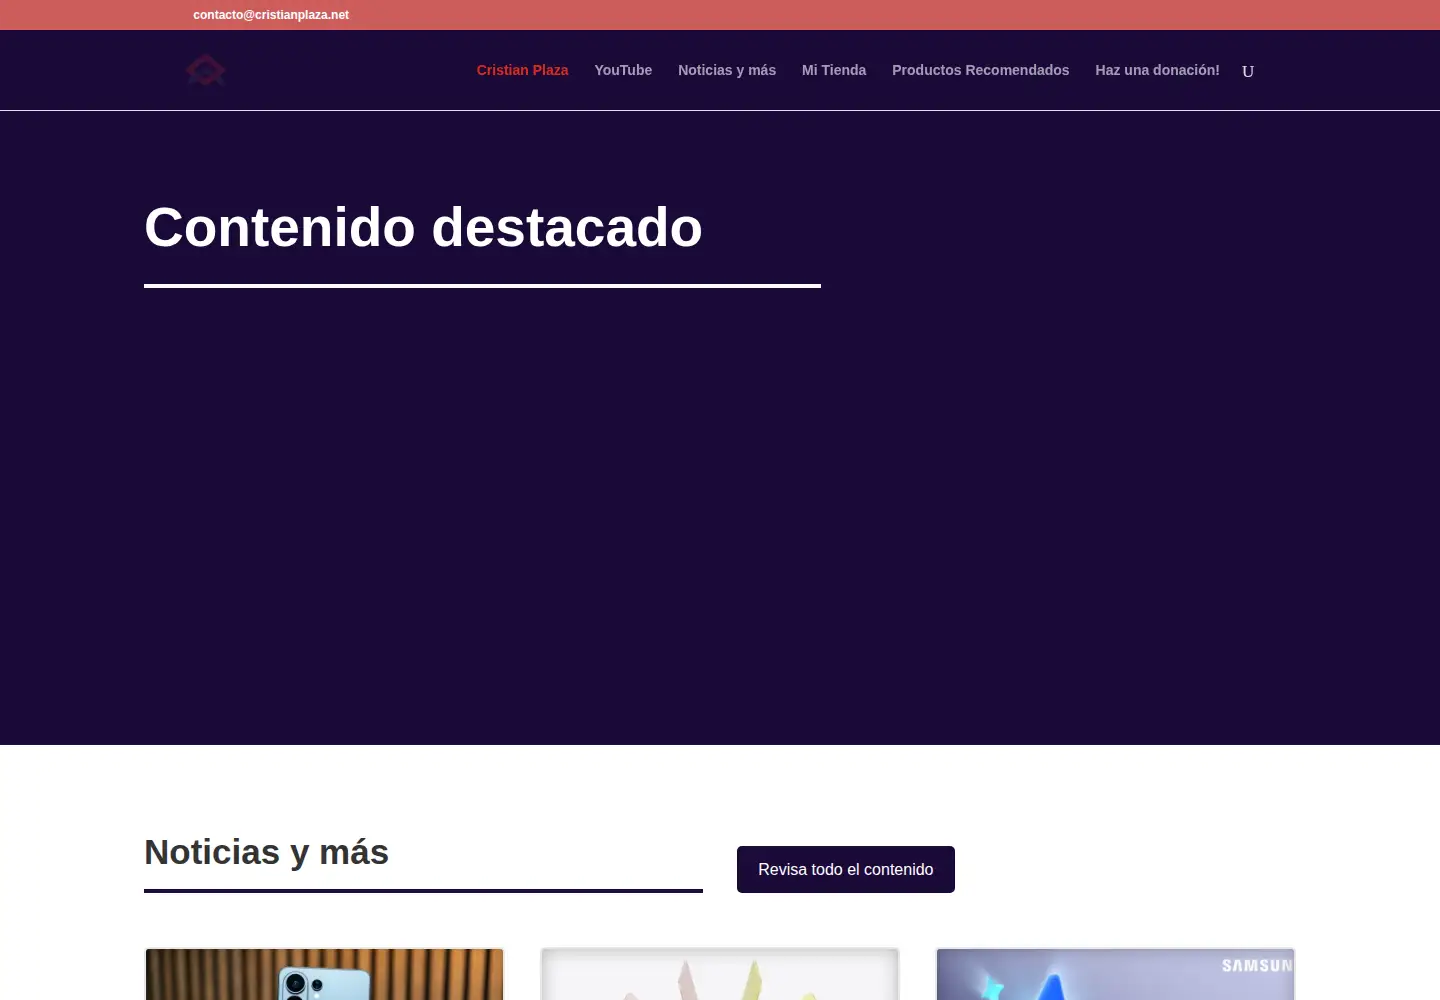Open the phone article thumbnail
The width and height of the screenshot is (1440, 1000).
324,974
